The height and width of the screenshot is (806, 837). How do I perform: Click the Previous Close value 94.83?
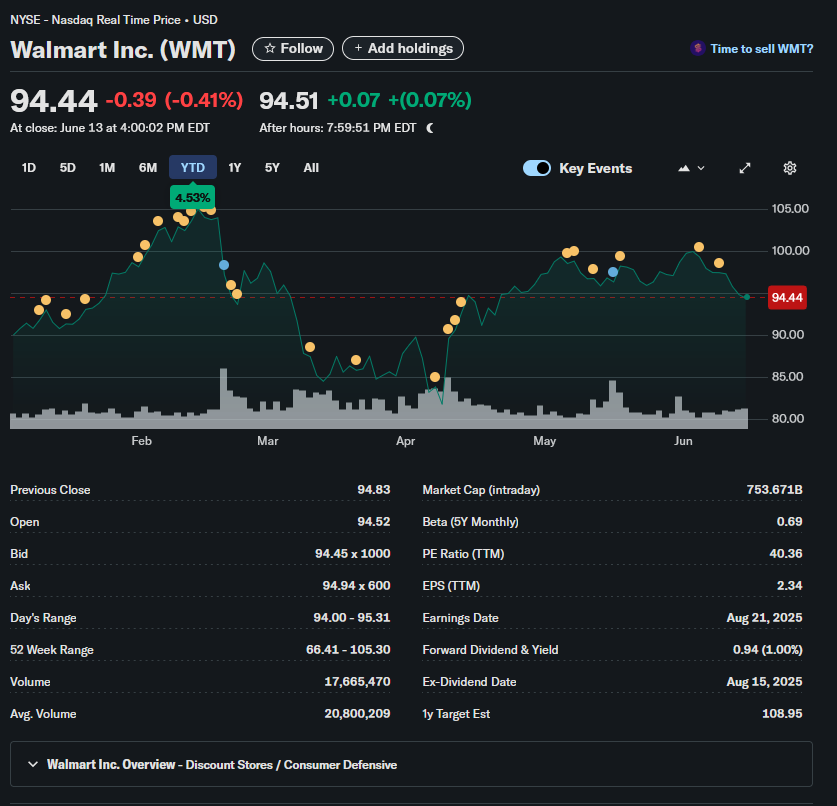pos(374,489)
